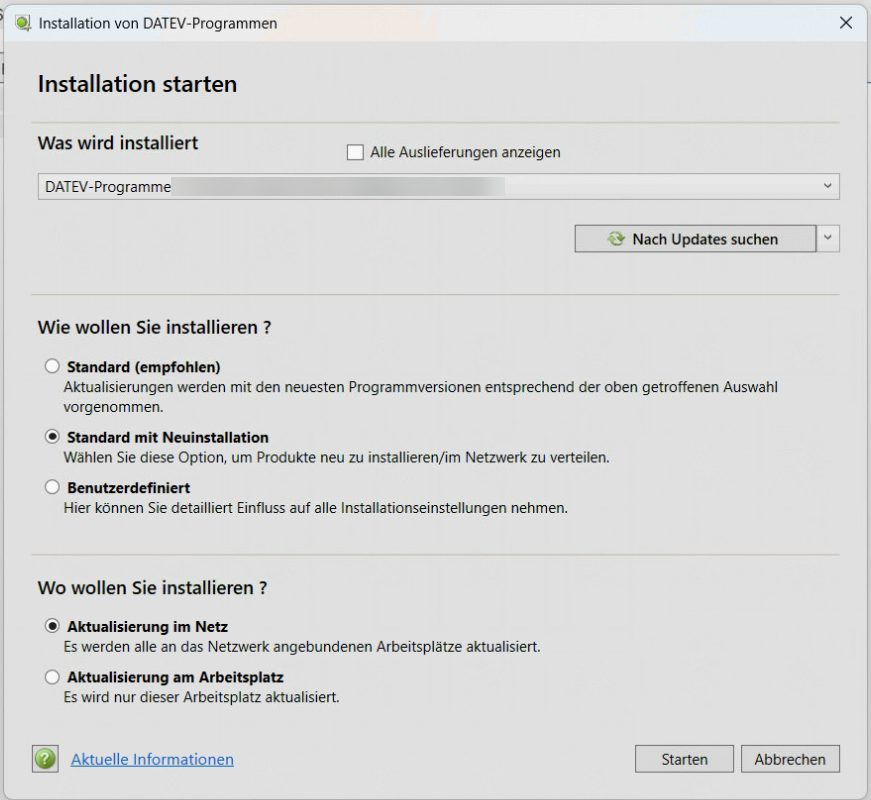871x800 pixels.
Task: Click the green refresh arrows update icon
Action: tap(616, 239)
